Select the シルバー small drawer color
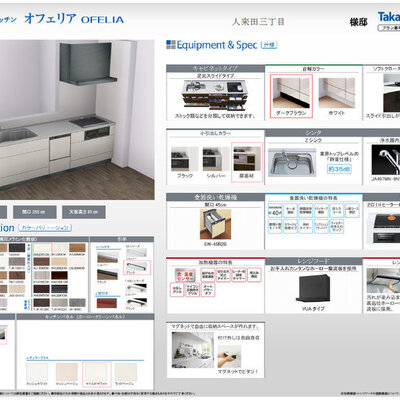The height and width of the screenshot is (400, 400). [216, 162]
